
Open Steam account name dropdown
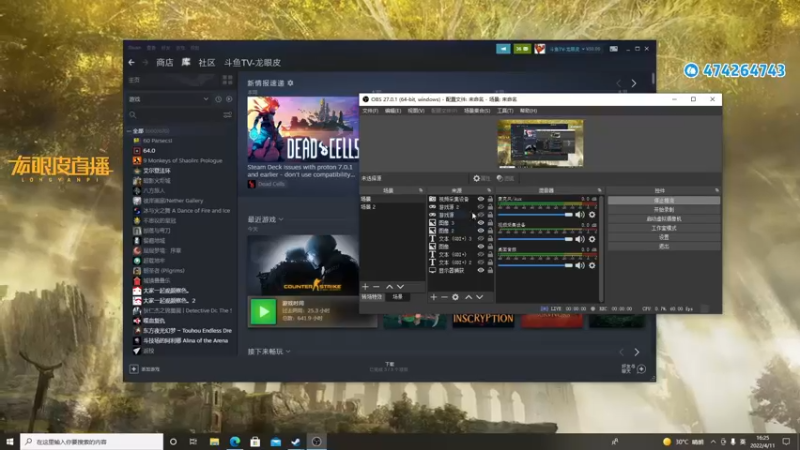(x=575, y=49)
